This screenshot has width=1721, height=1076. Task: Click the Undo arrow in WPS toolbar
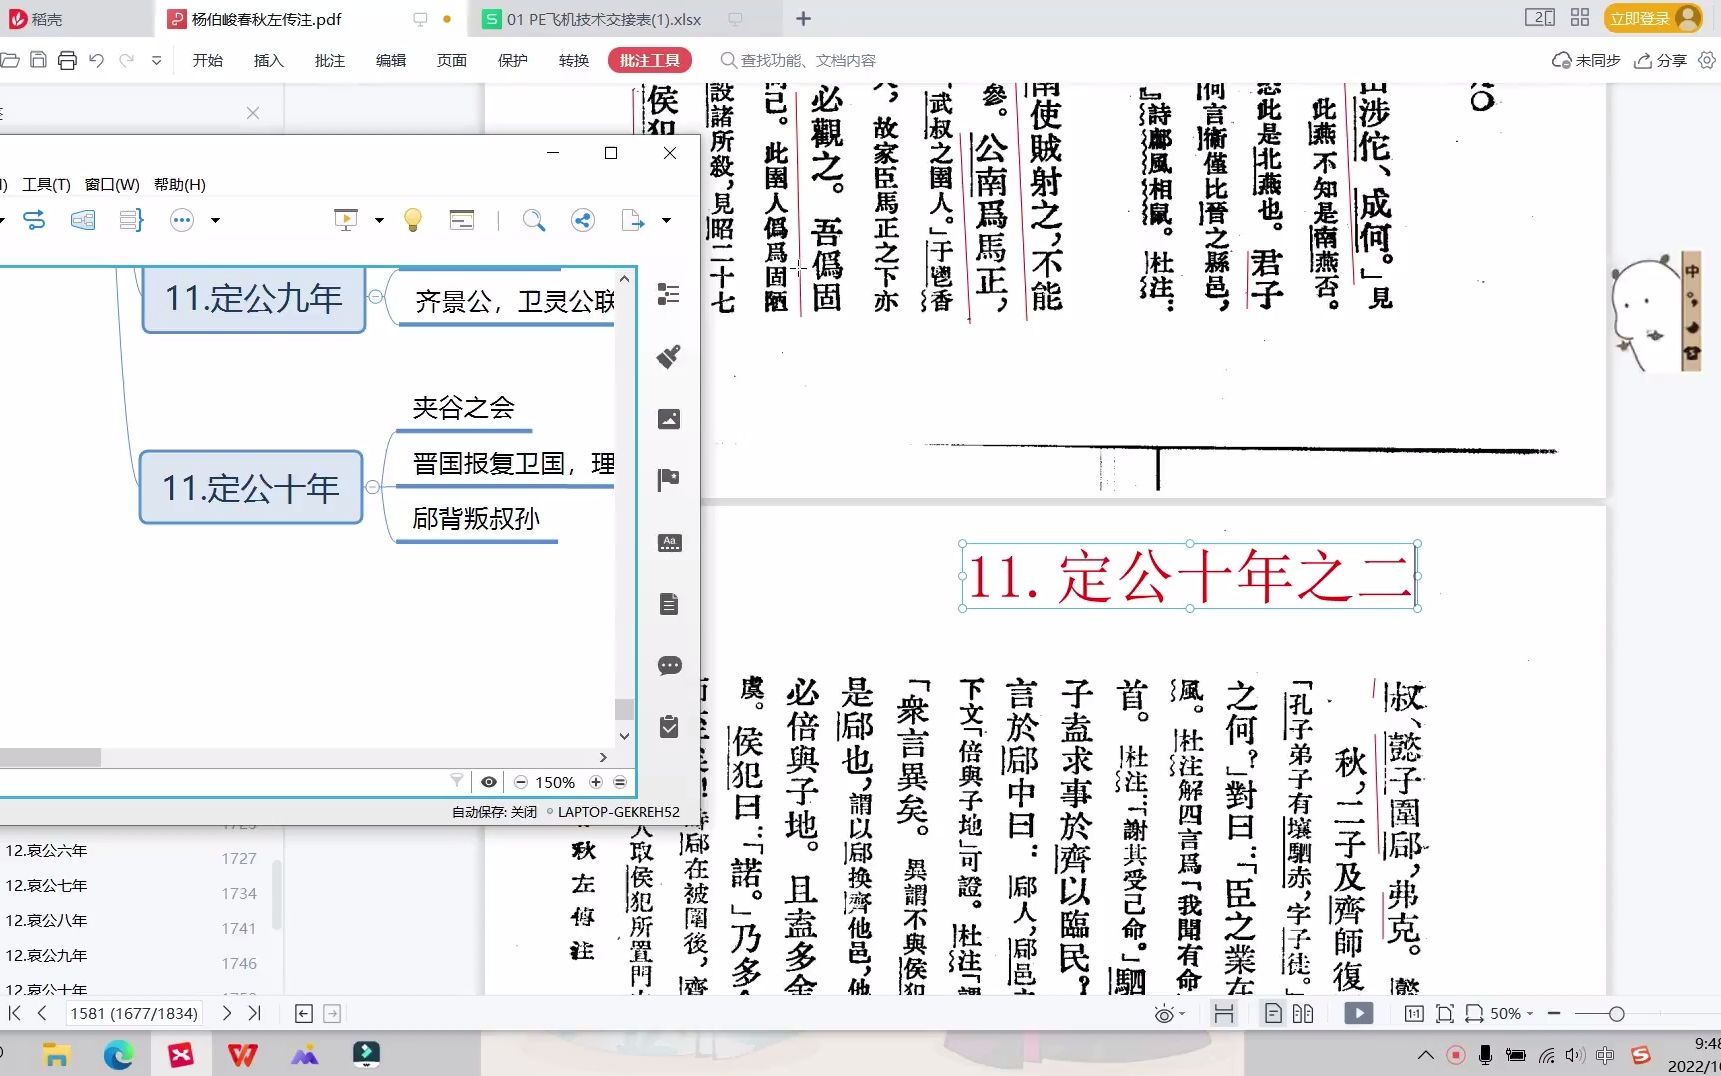(x=96, y=60)
